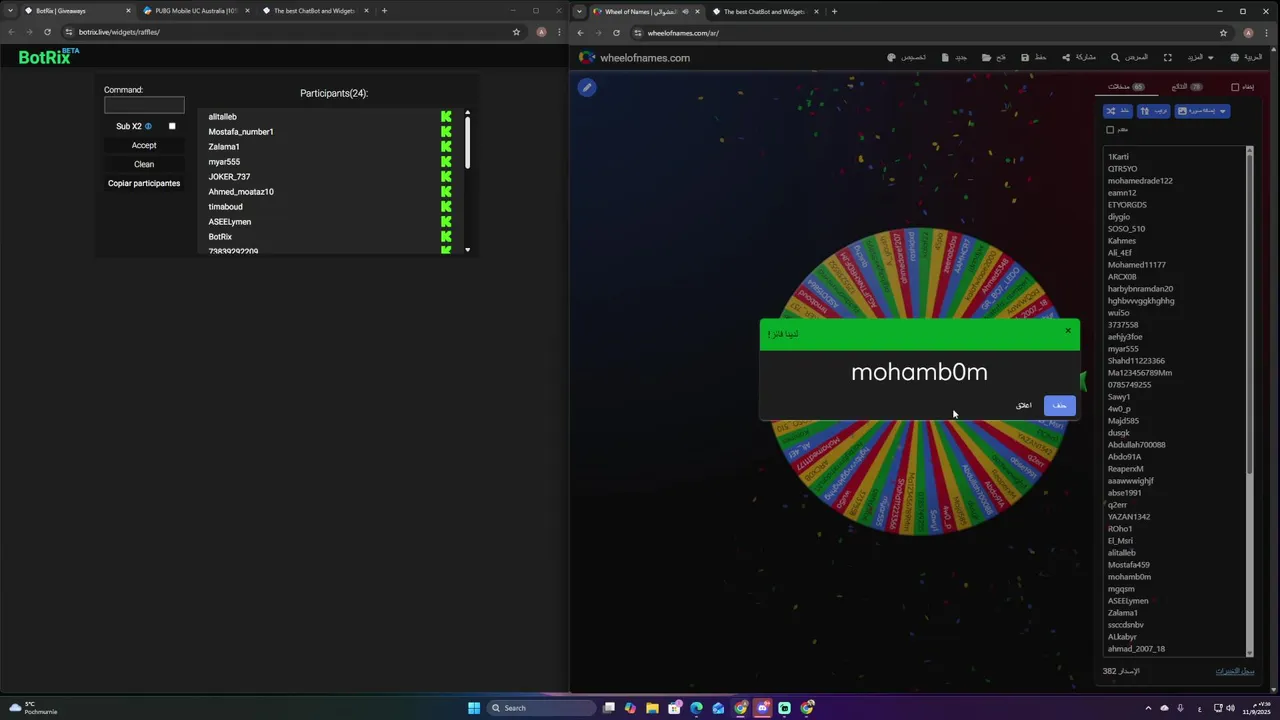The width and height of the screenshot is (1280, 720).
Task: Click the Accept button in BotRix
Action: point(144,145)
